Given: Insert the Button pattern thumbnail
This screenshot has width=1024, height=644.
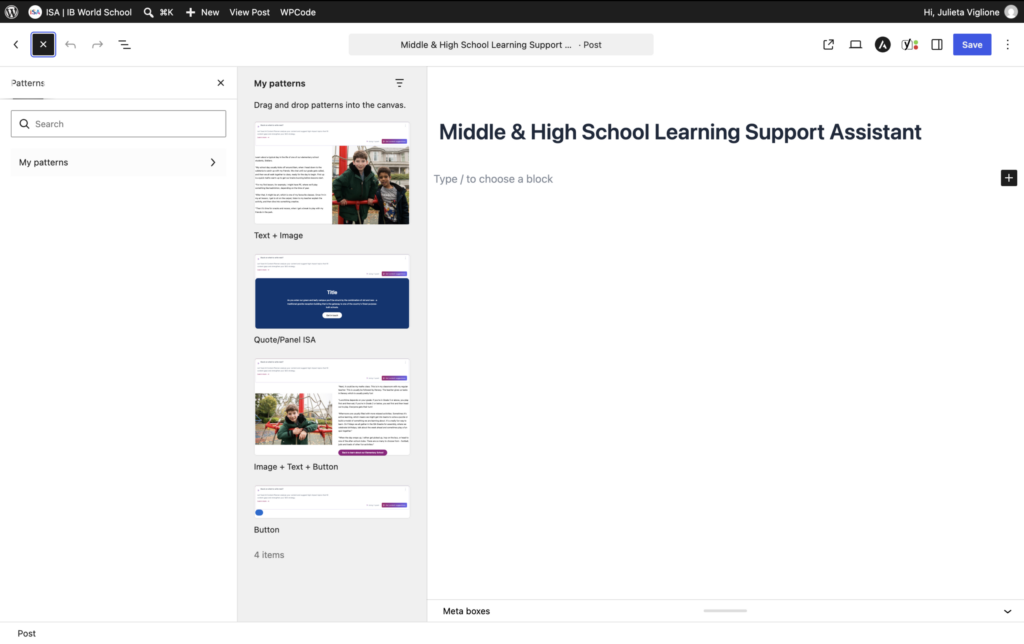Looking at the screenshot, I should (x=332, y=502).
